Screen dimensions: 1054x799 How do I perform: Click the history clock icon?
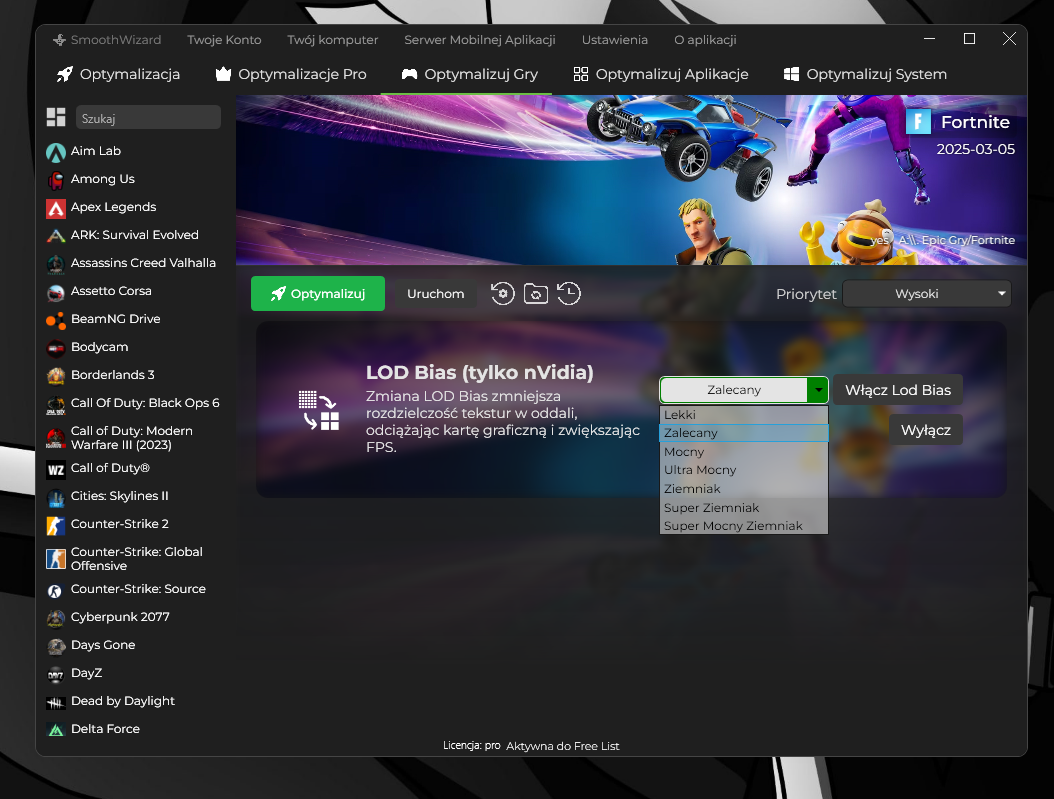tap(569, 294)
